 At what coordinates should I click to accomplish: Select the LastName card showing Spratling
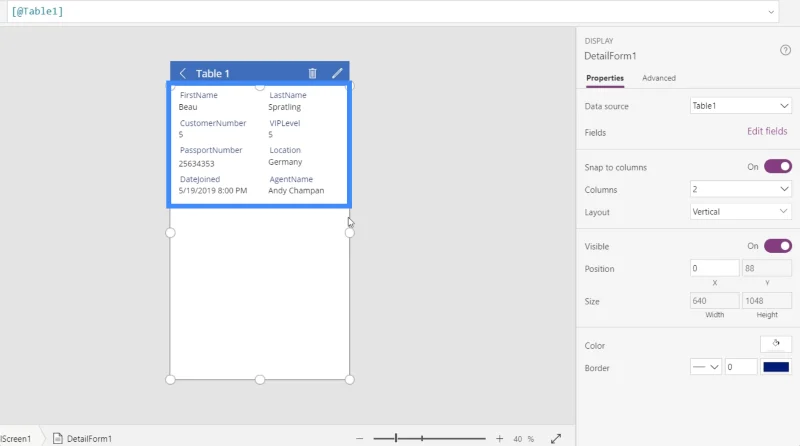coord(305,101)
